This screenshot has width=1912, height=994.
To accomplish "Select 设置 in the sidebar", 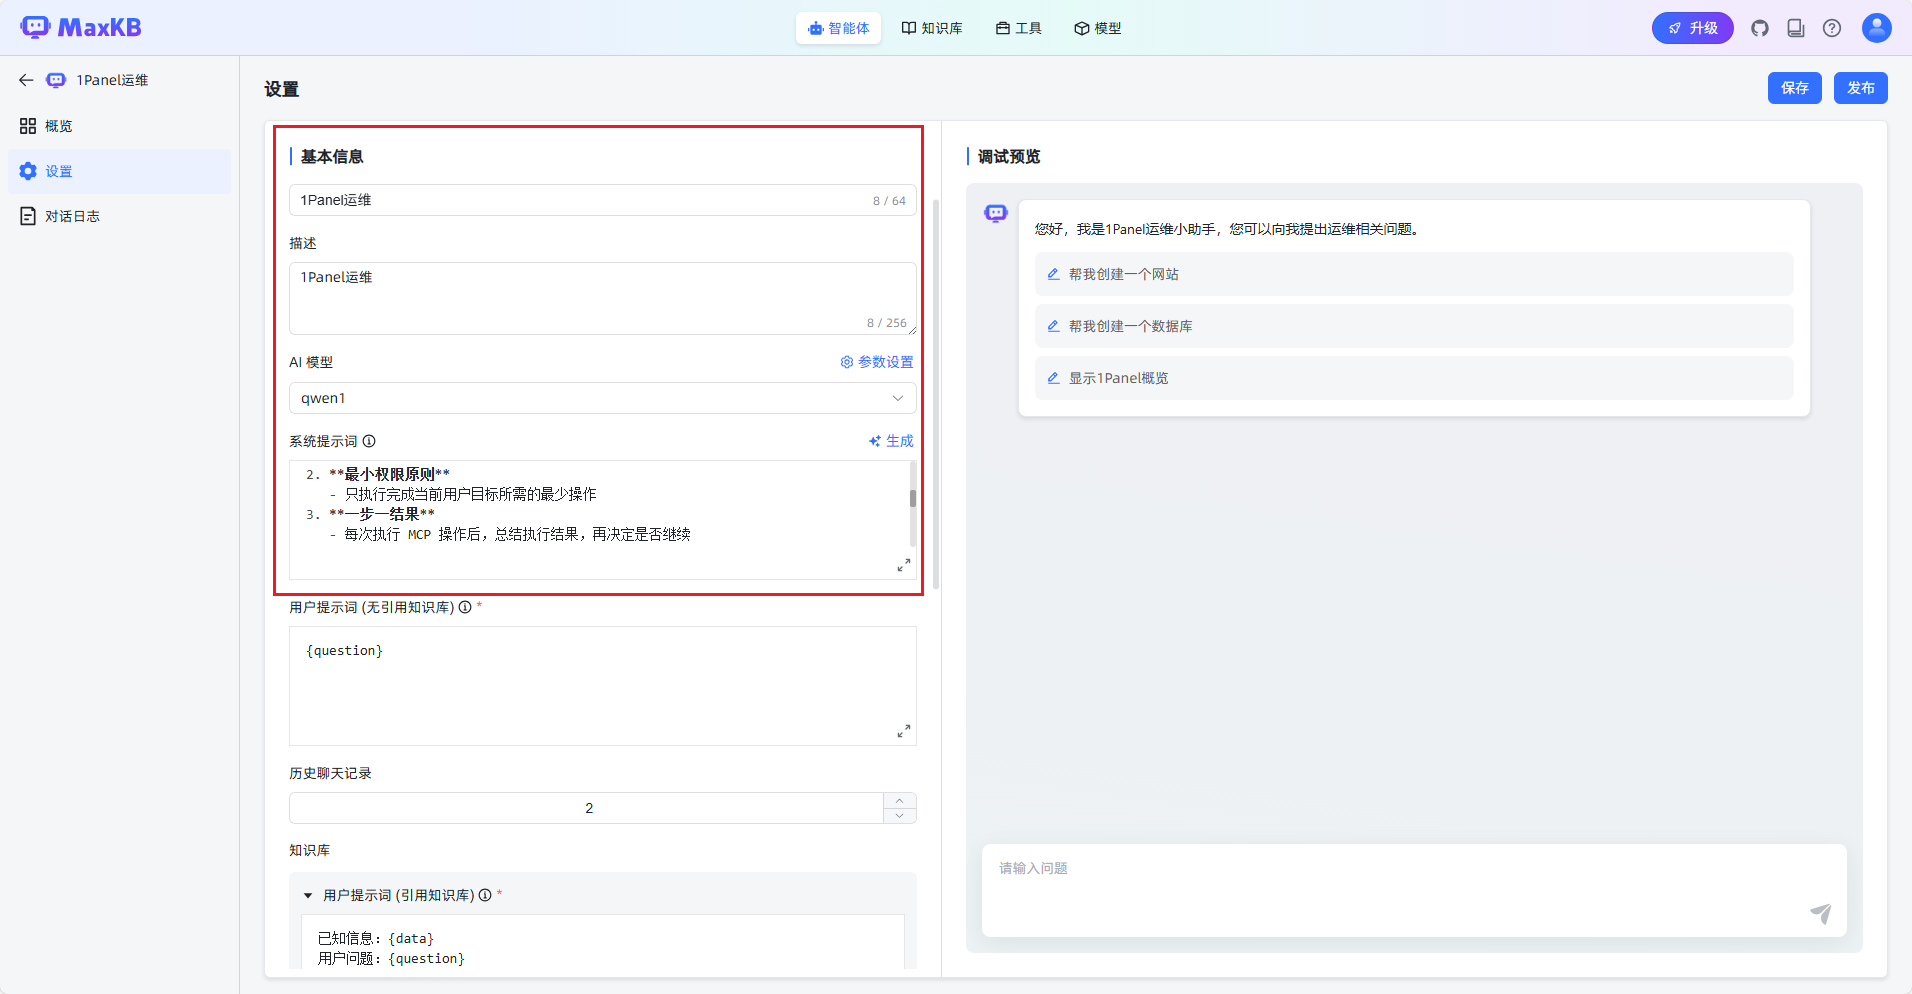I will coord(119,171).
